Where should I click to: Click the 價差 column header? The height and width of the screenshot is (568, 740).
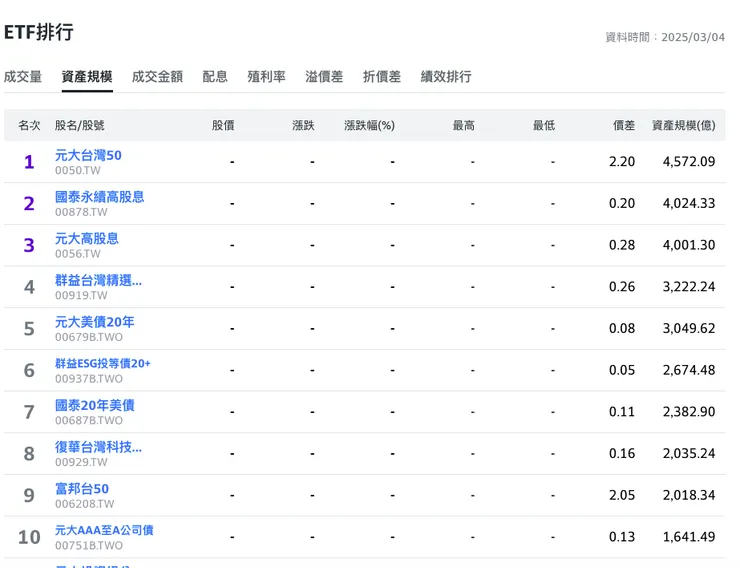(624, 125)
